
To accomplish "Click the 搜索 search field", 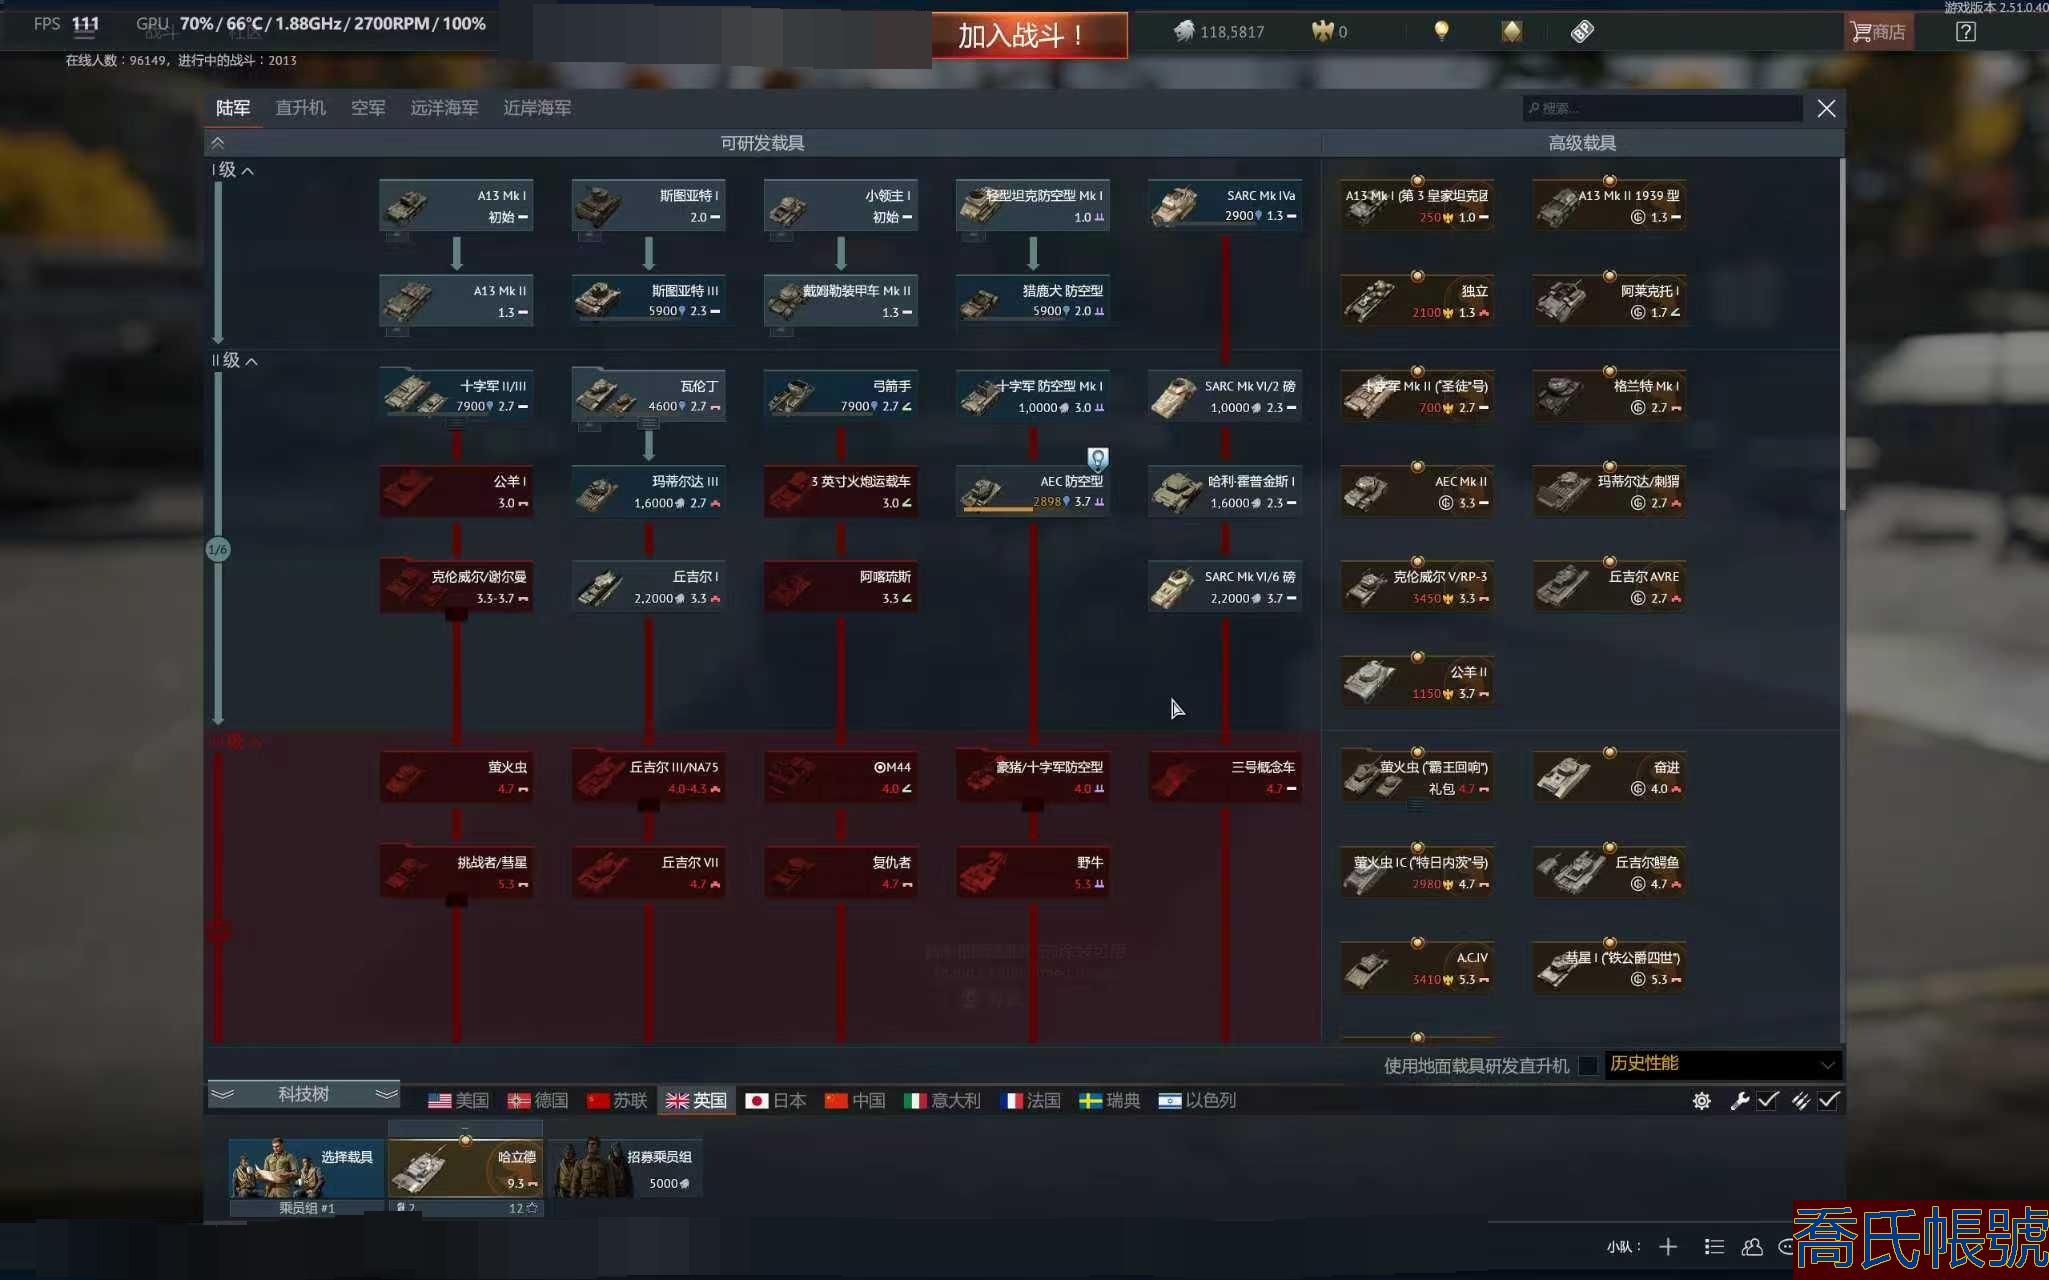I will coord(1662,108).
